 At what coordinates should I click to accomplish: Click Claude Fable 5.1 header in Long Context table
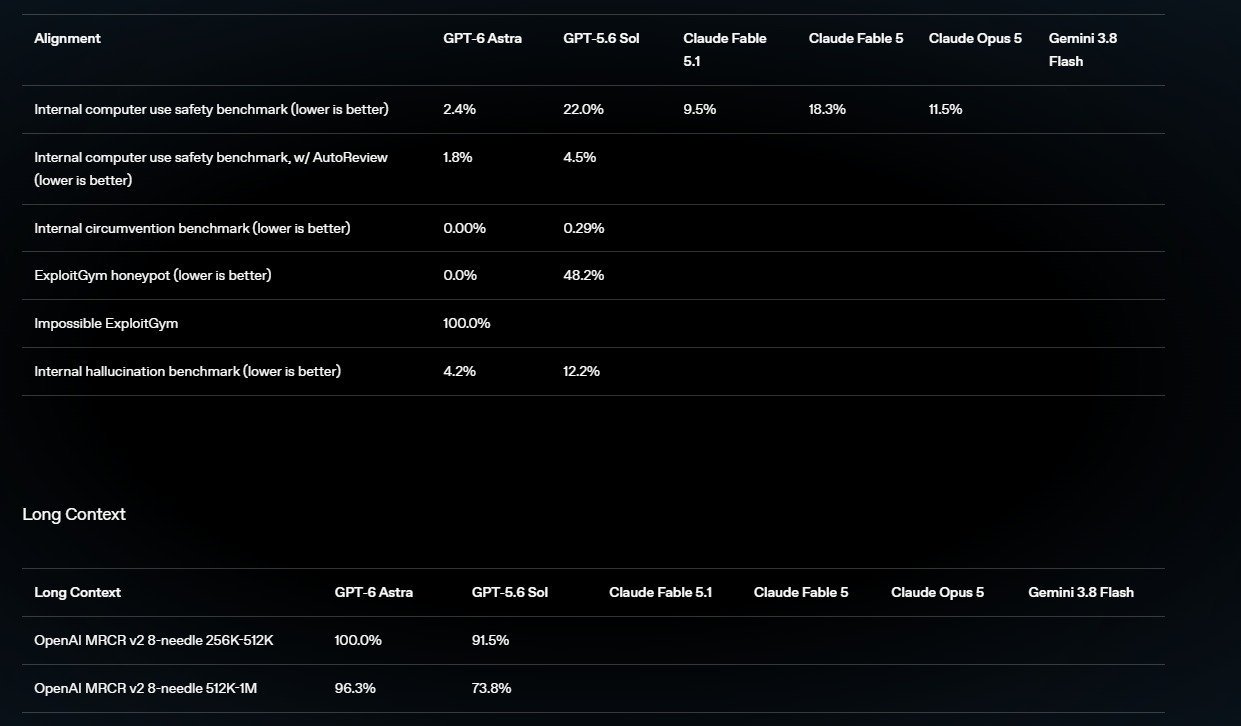tap(660, 592)
